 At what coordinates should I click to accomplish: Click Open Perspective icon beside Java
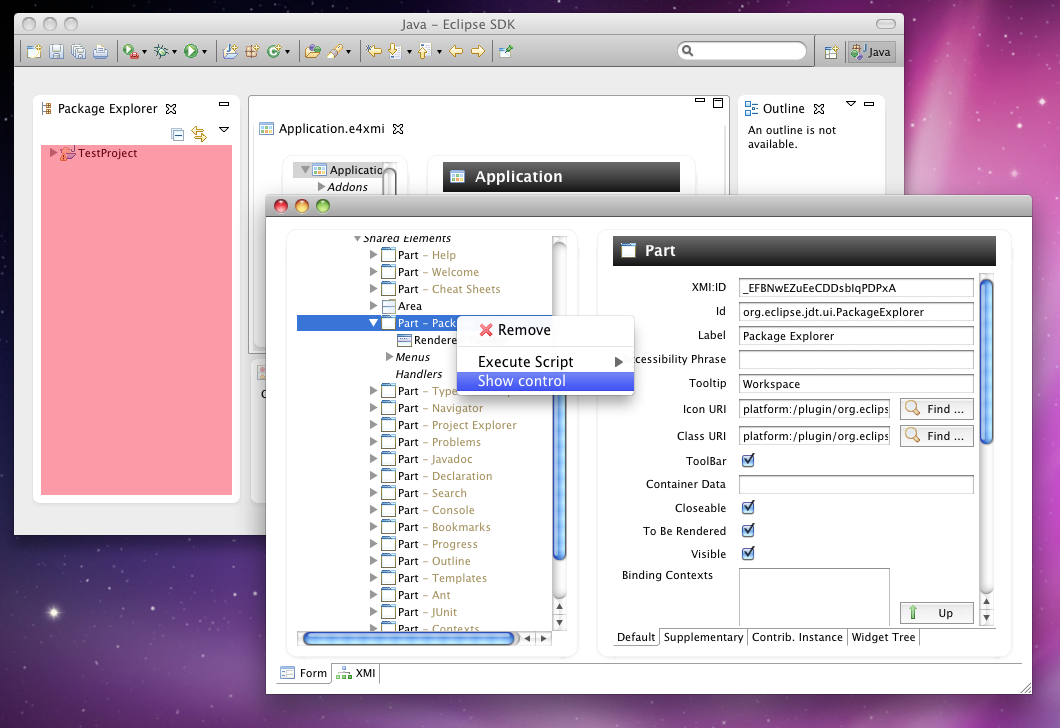tap(831, 52)
